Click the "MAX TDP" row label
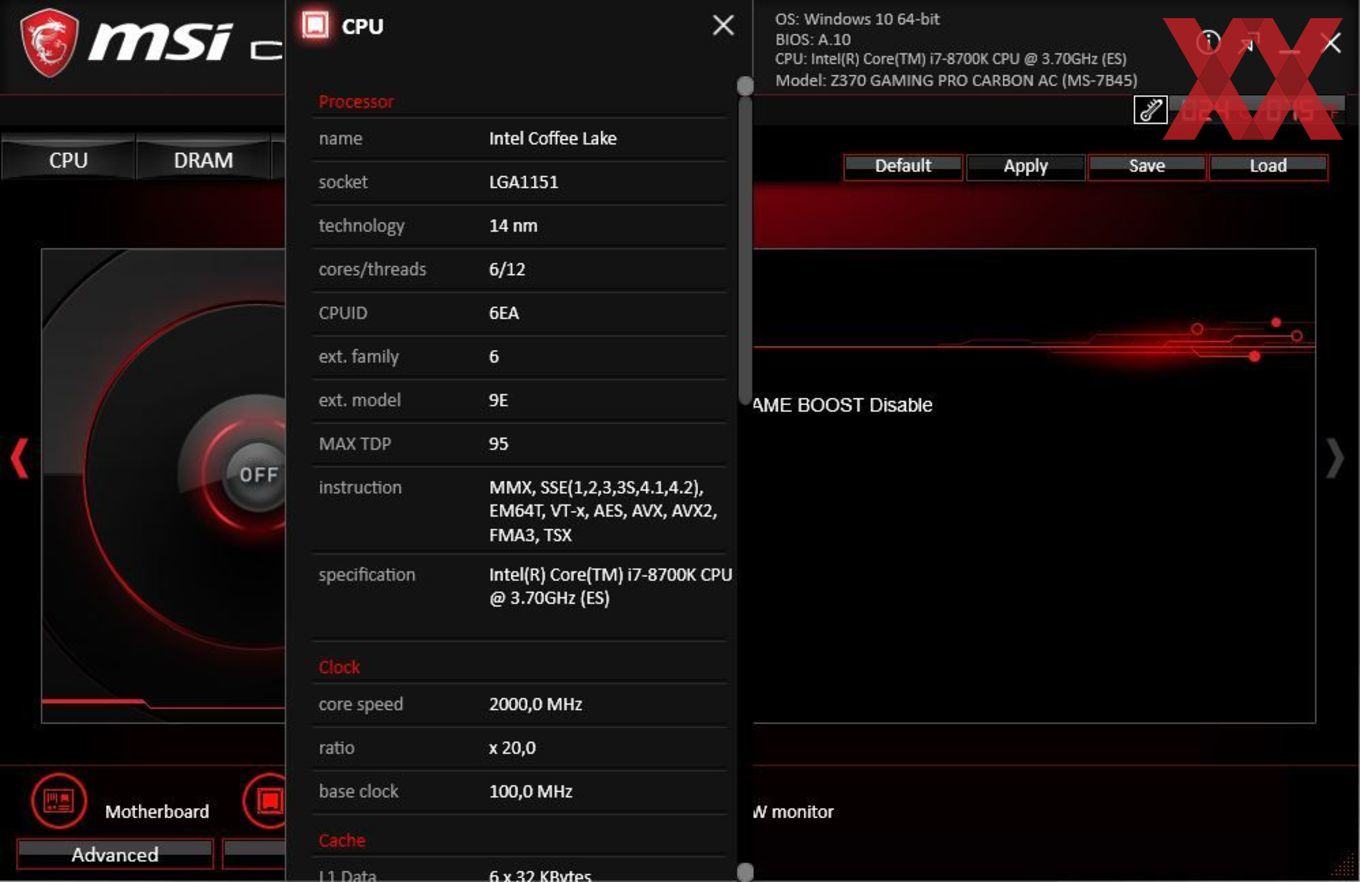The height and width of the screenshot is (882, 1360). click(354, 443)
